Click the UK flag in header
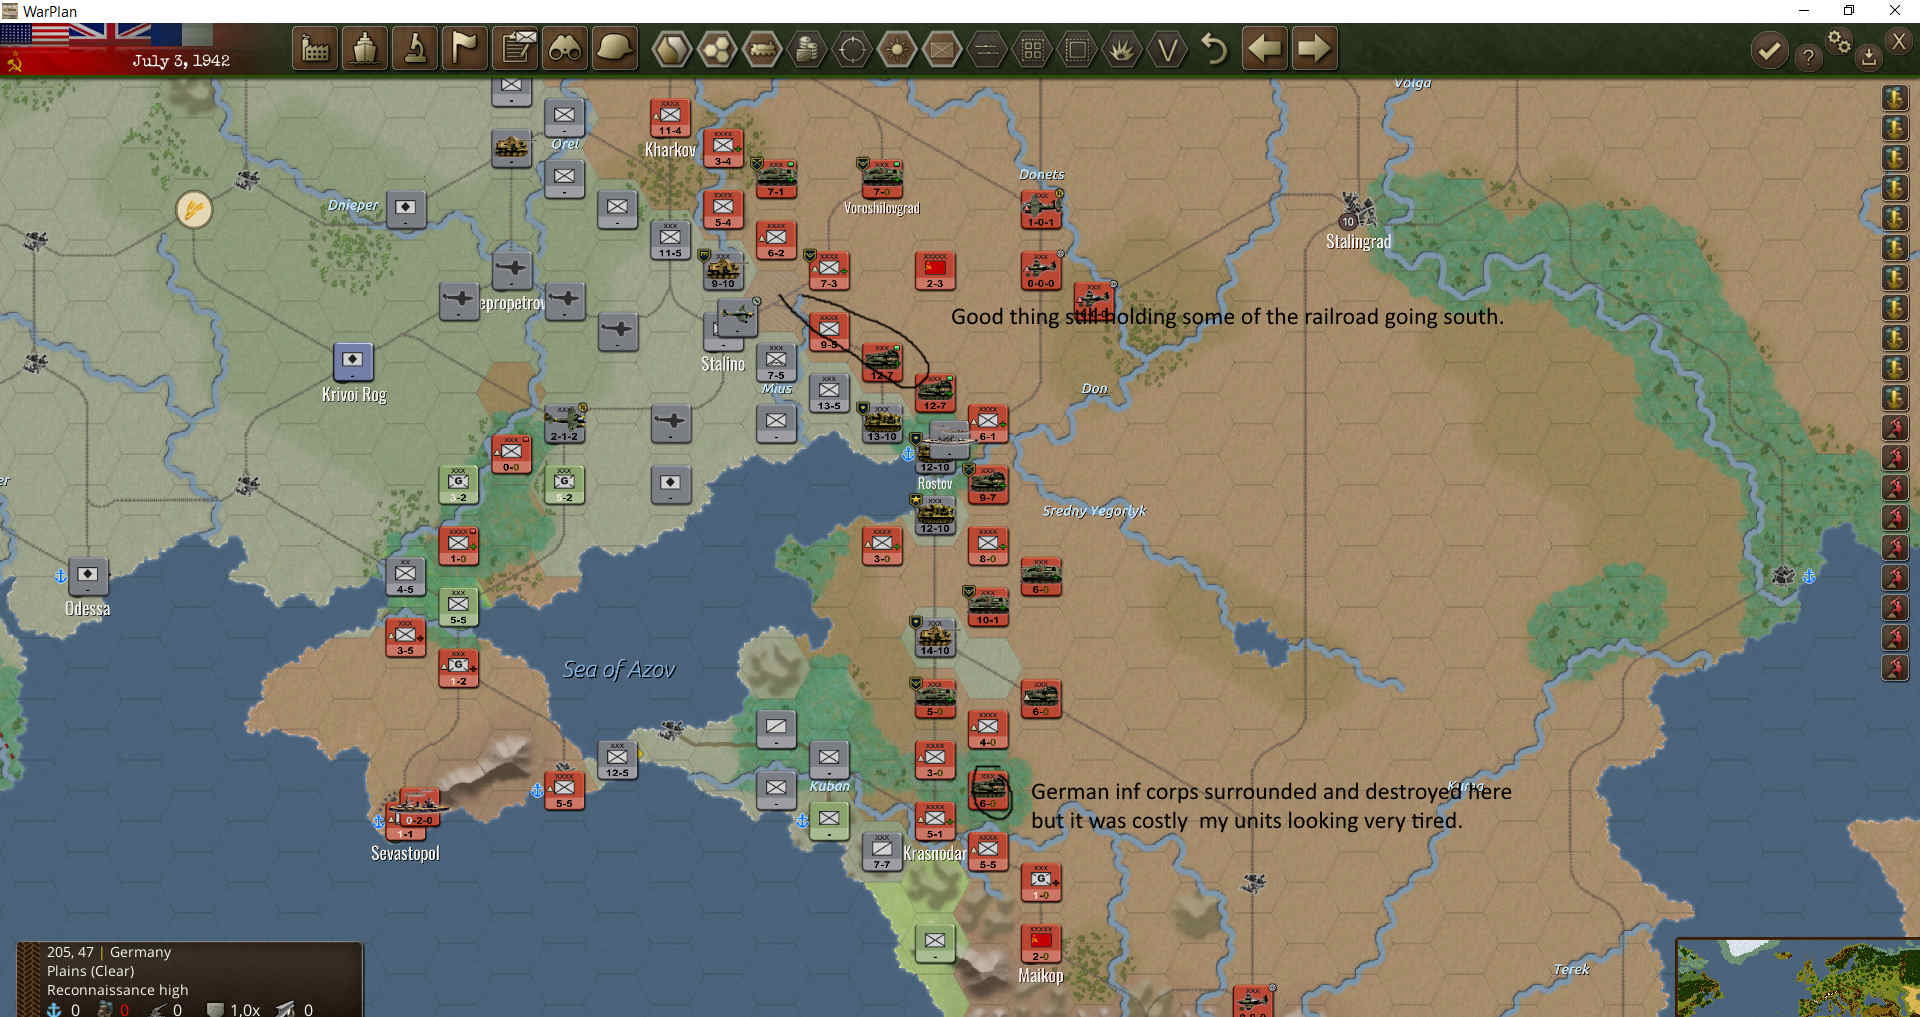Viewport: 1920px width, 1017px height. pyautogui.click(x=110, y=35)
